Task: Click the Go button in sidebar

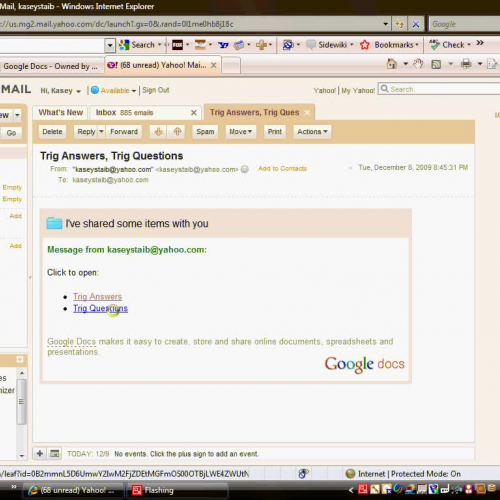Action: click(x=11, y=133)
